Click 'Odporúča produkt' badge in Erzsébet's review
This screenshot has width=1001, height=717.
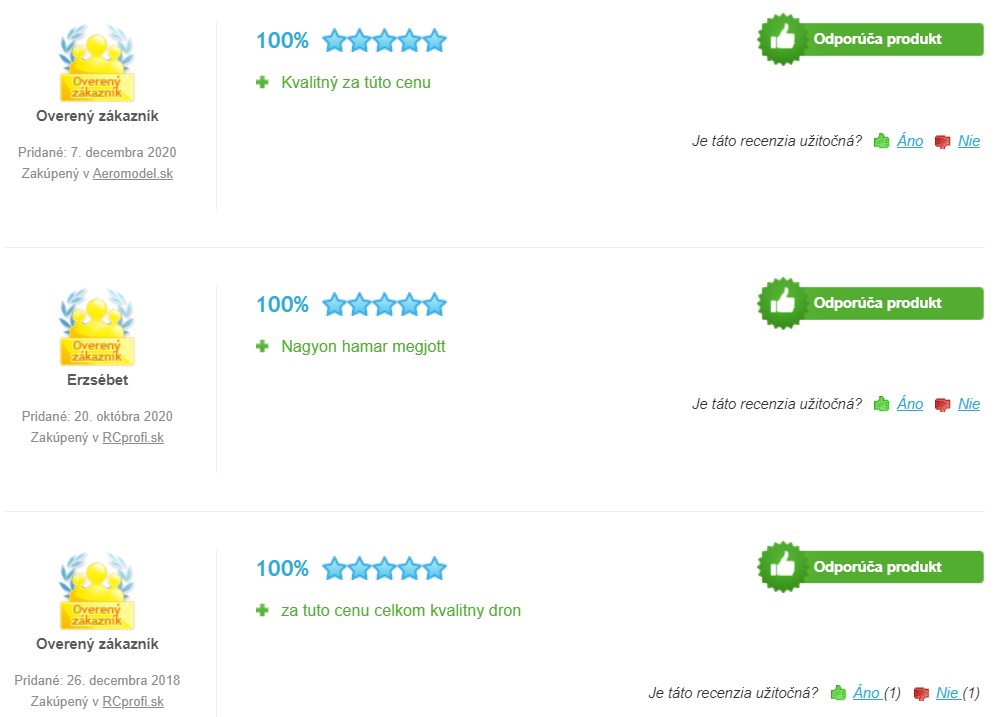point(870,303)
